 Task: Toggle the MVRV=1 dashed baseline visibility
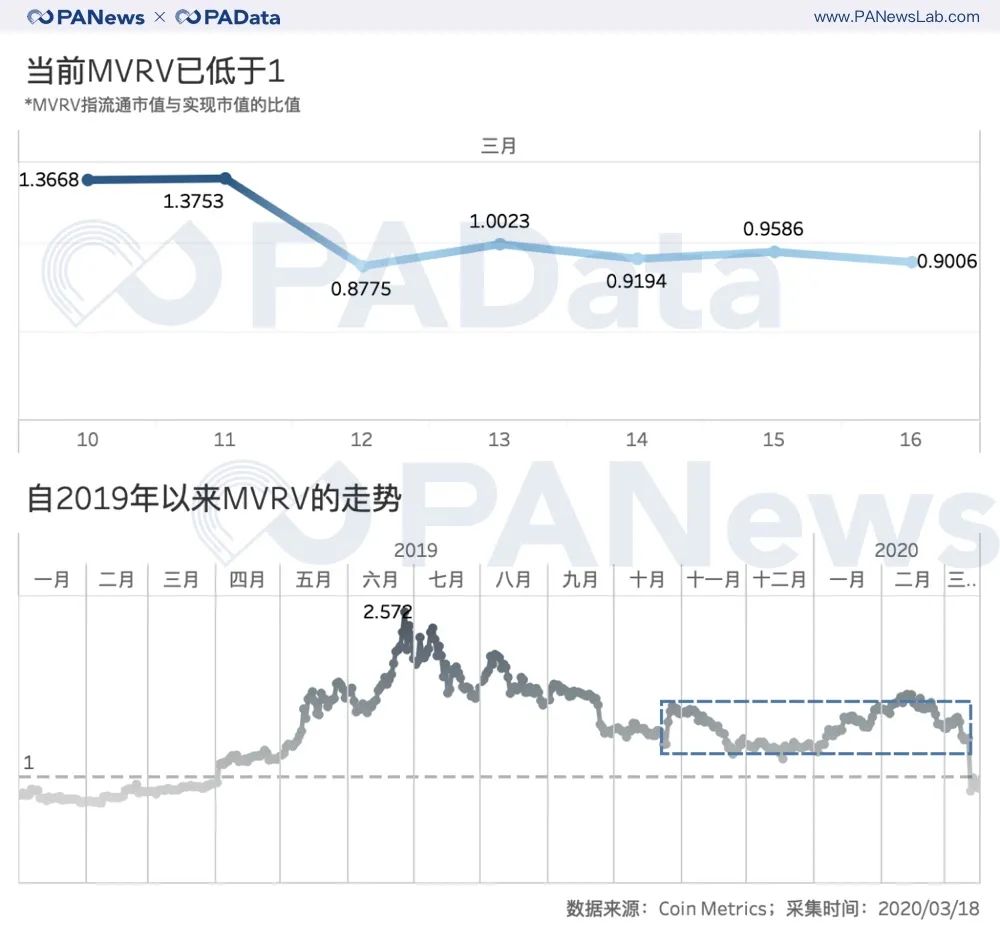click(x=500, y=776)
